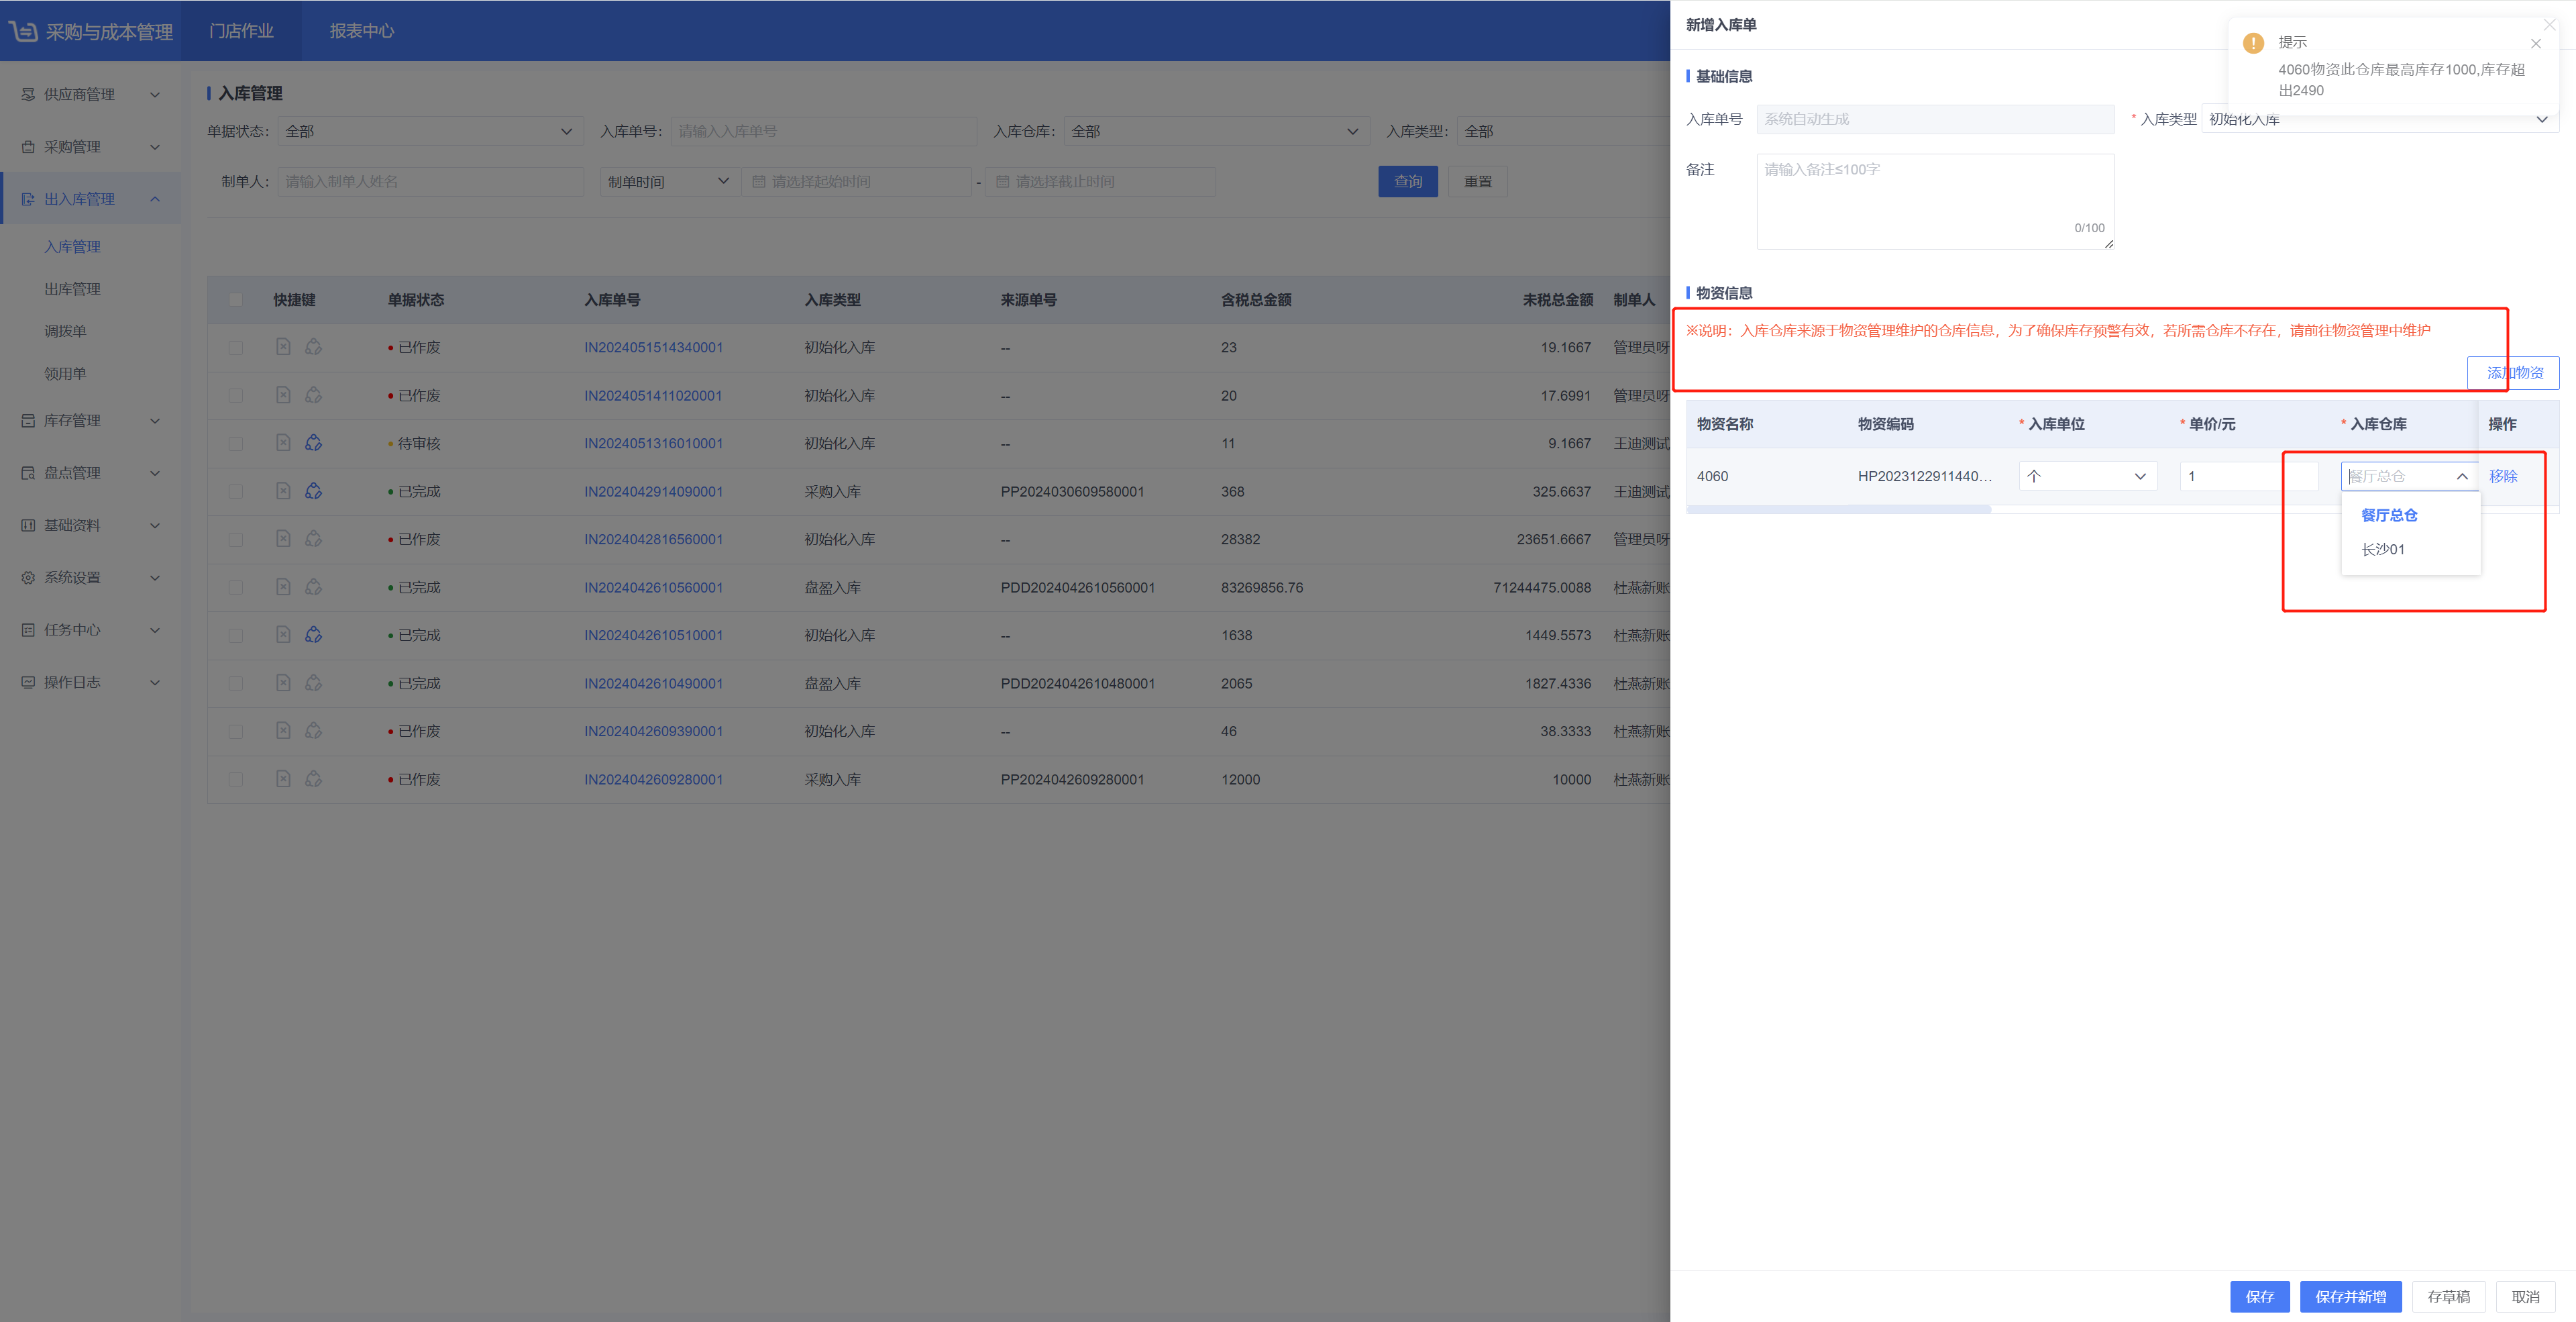
Task: Click the 制单人 search input
Action: click(x=430, y=182)
